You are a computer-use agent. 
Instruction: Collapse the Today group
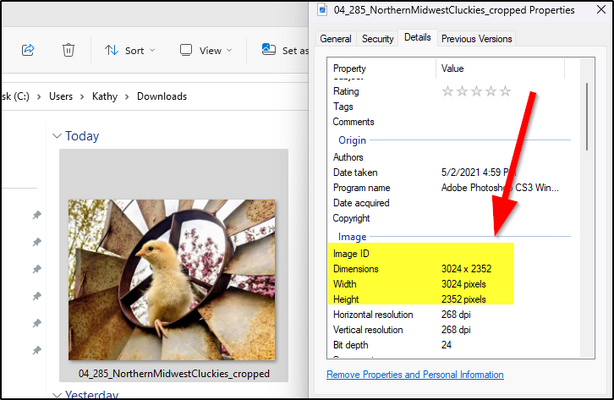coord(57,136)
